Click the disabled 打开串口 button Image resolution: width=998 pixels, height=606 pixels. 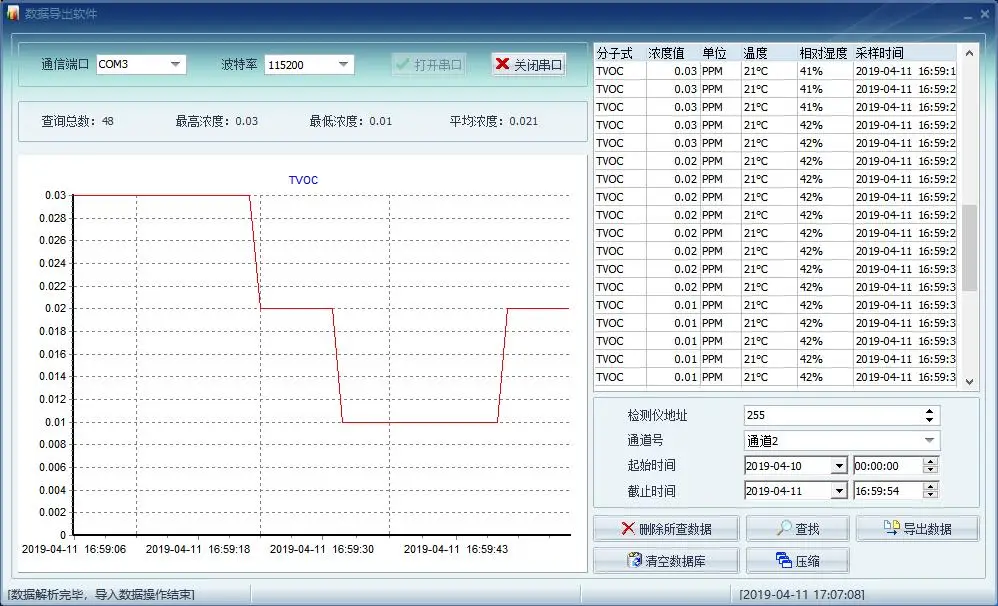click(x=428, y=64)
